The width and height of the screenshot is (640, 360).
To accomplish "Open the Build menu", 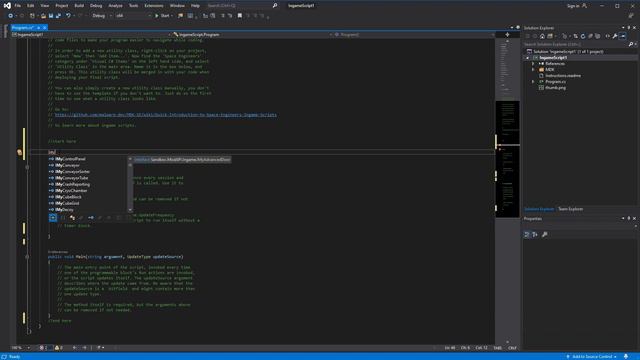I will coord(79,6).
